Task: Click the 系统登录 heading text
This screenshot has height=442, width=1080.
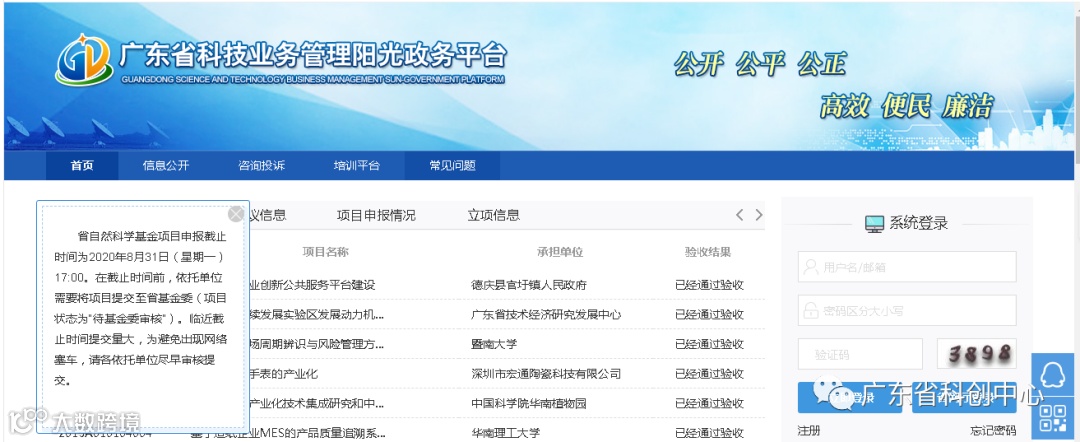Action: 919,223
